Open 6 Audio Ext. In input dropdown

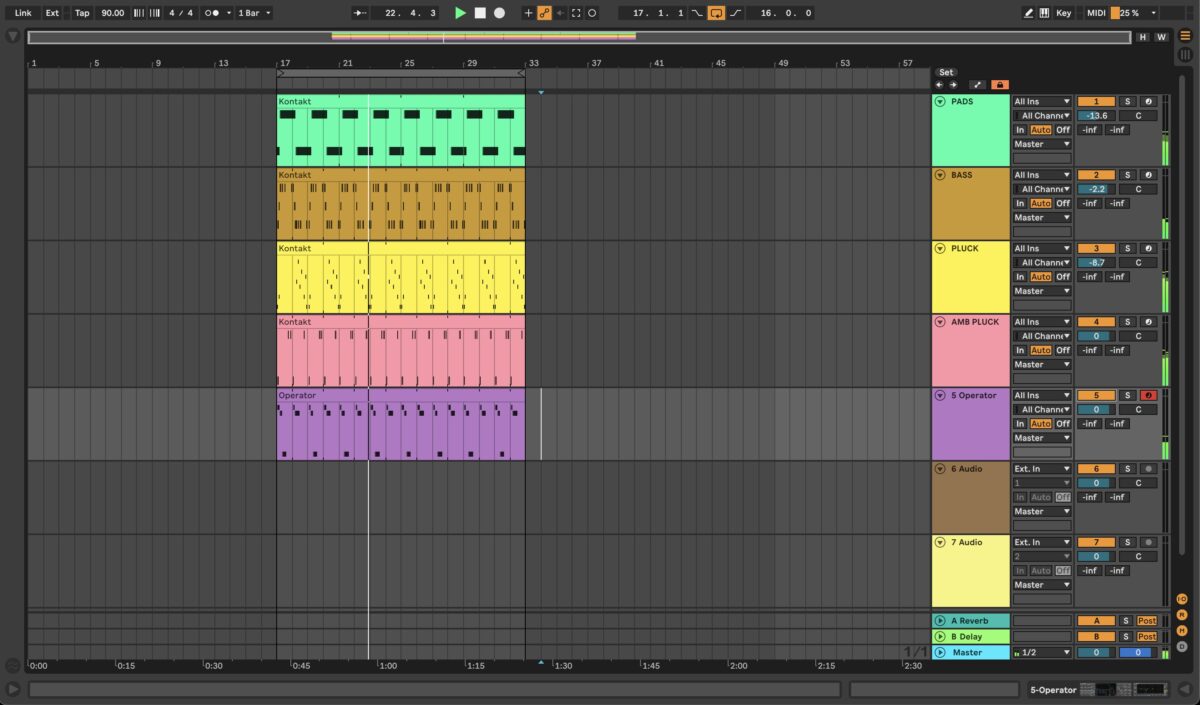point(1042,469)
